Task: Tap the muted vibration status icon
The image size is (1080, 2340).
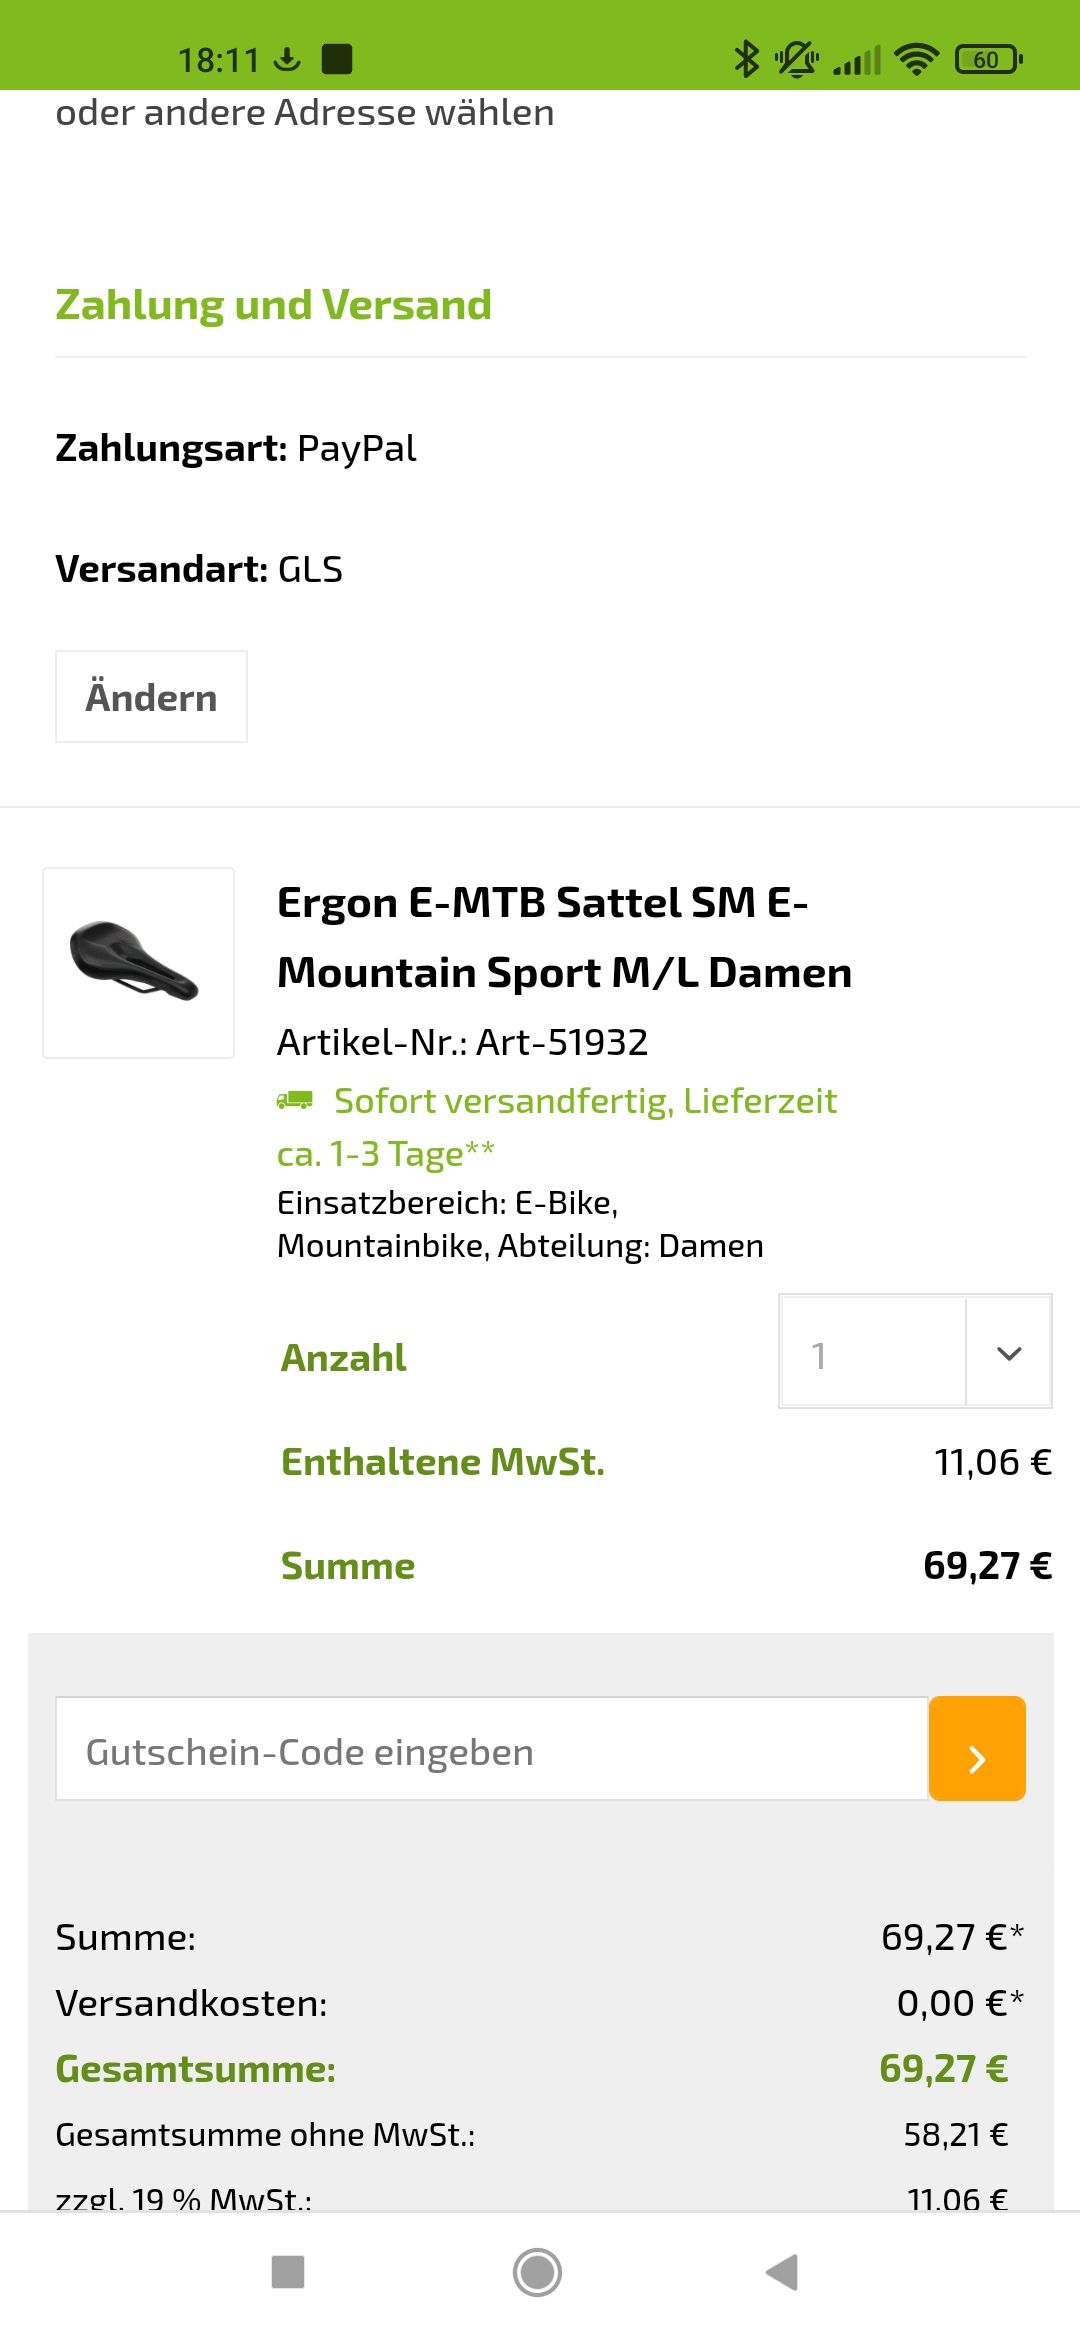Action: click(x=797, y=59)
